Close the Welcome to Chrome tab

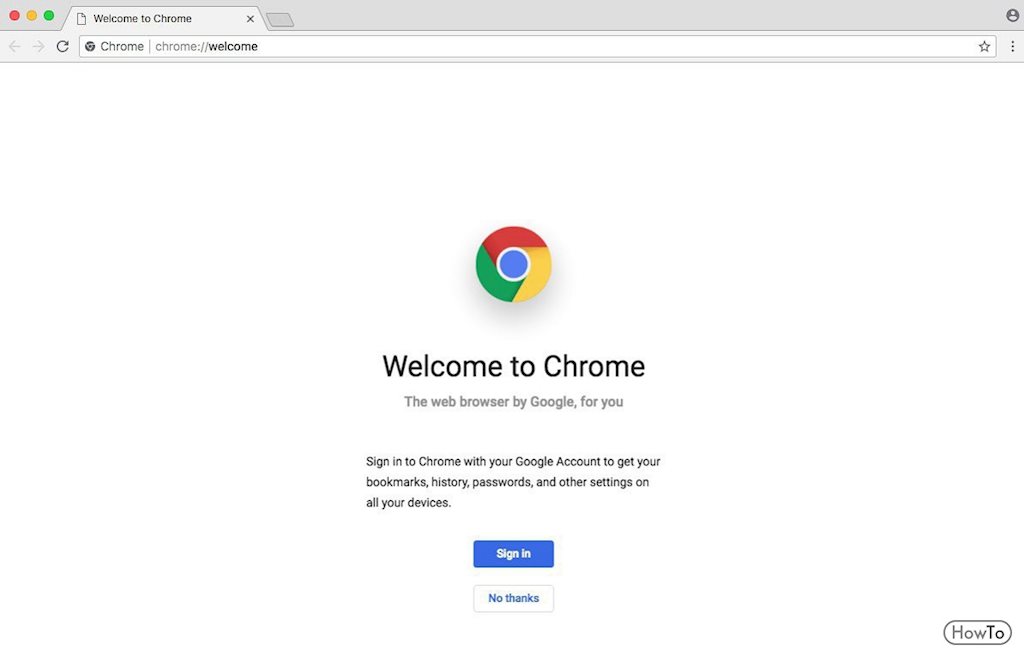pyautogui.click(x=250, y=19)
